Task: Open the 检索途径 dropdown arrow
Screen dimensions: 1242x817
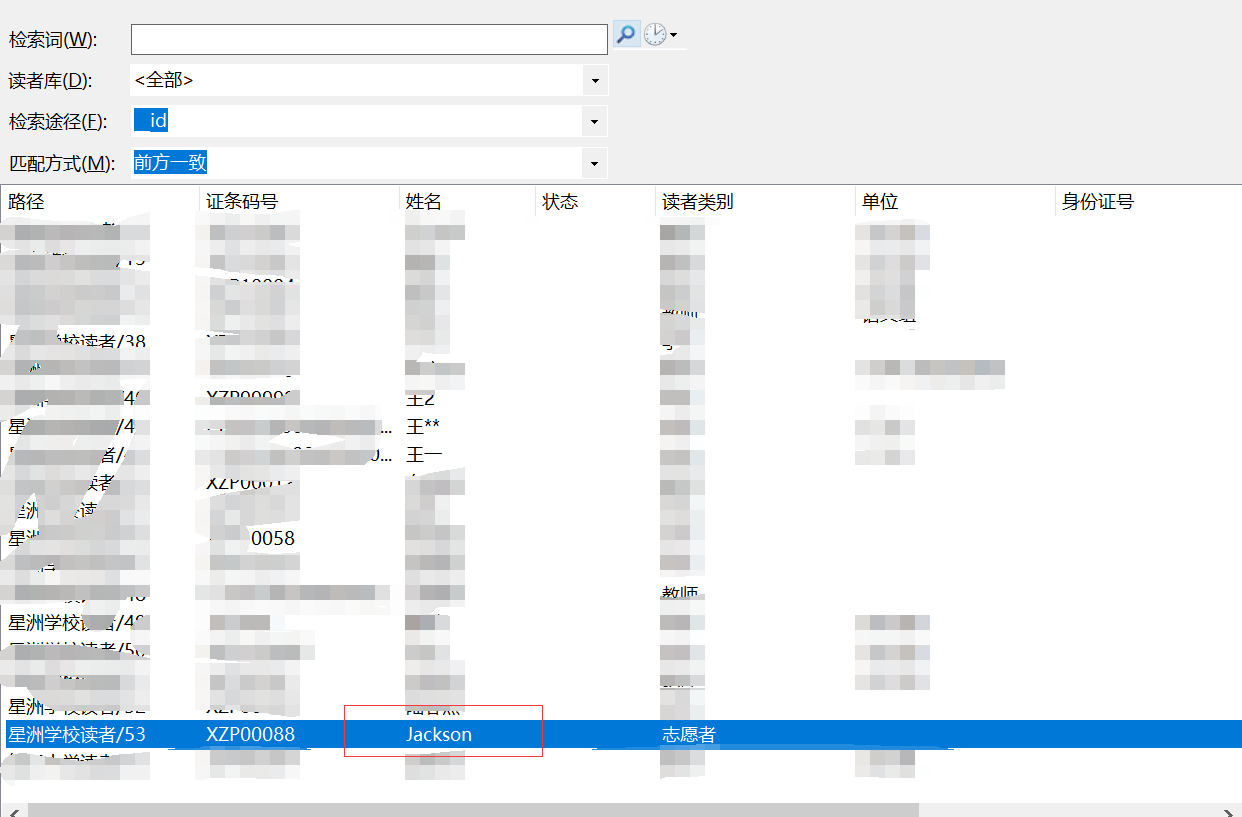Action: (x=594, y=122)
